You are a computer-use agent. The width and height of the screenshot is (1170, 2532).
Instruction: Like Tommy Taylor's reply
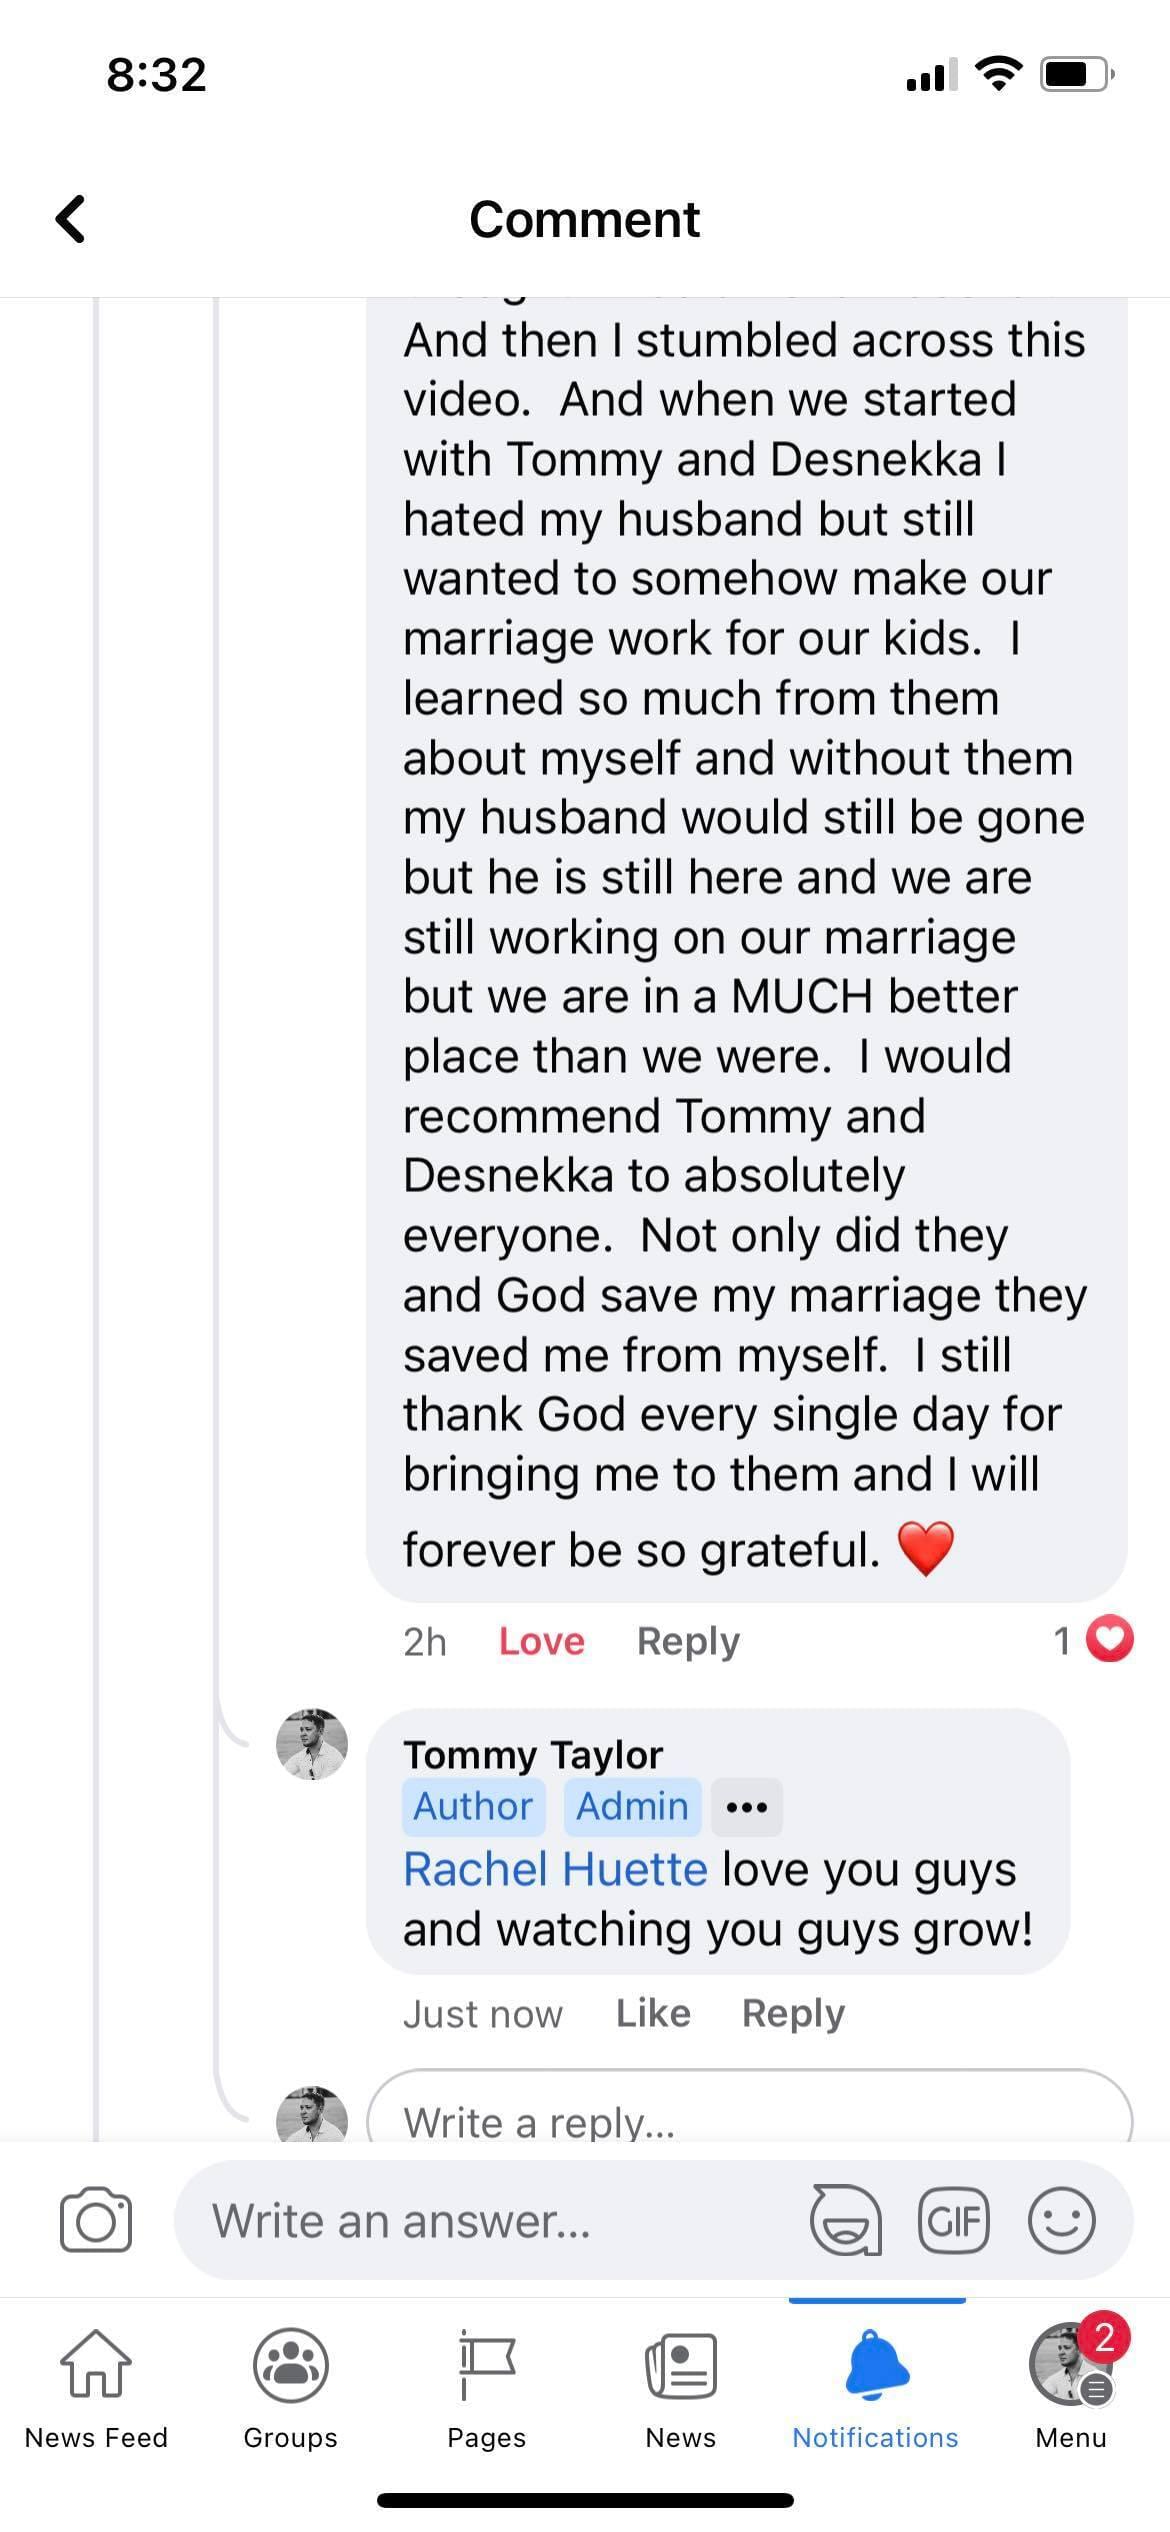click(x=653, y=2013)
